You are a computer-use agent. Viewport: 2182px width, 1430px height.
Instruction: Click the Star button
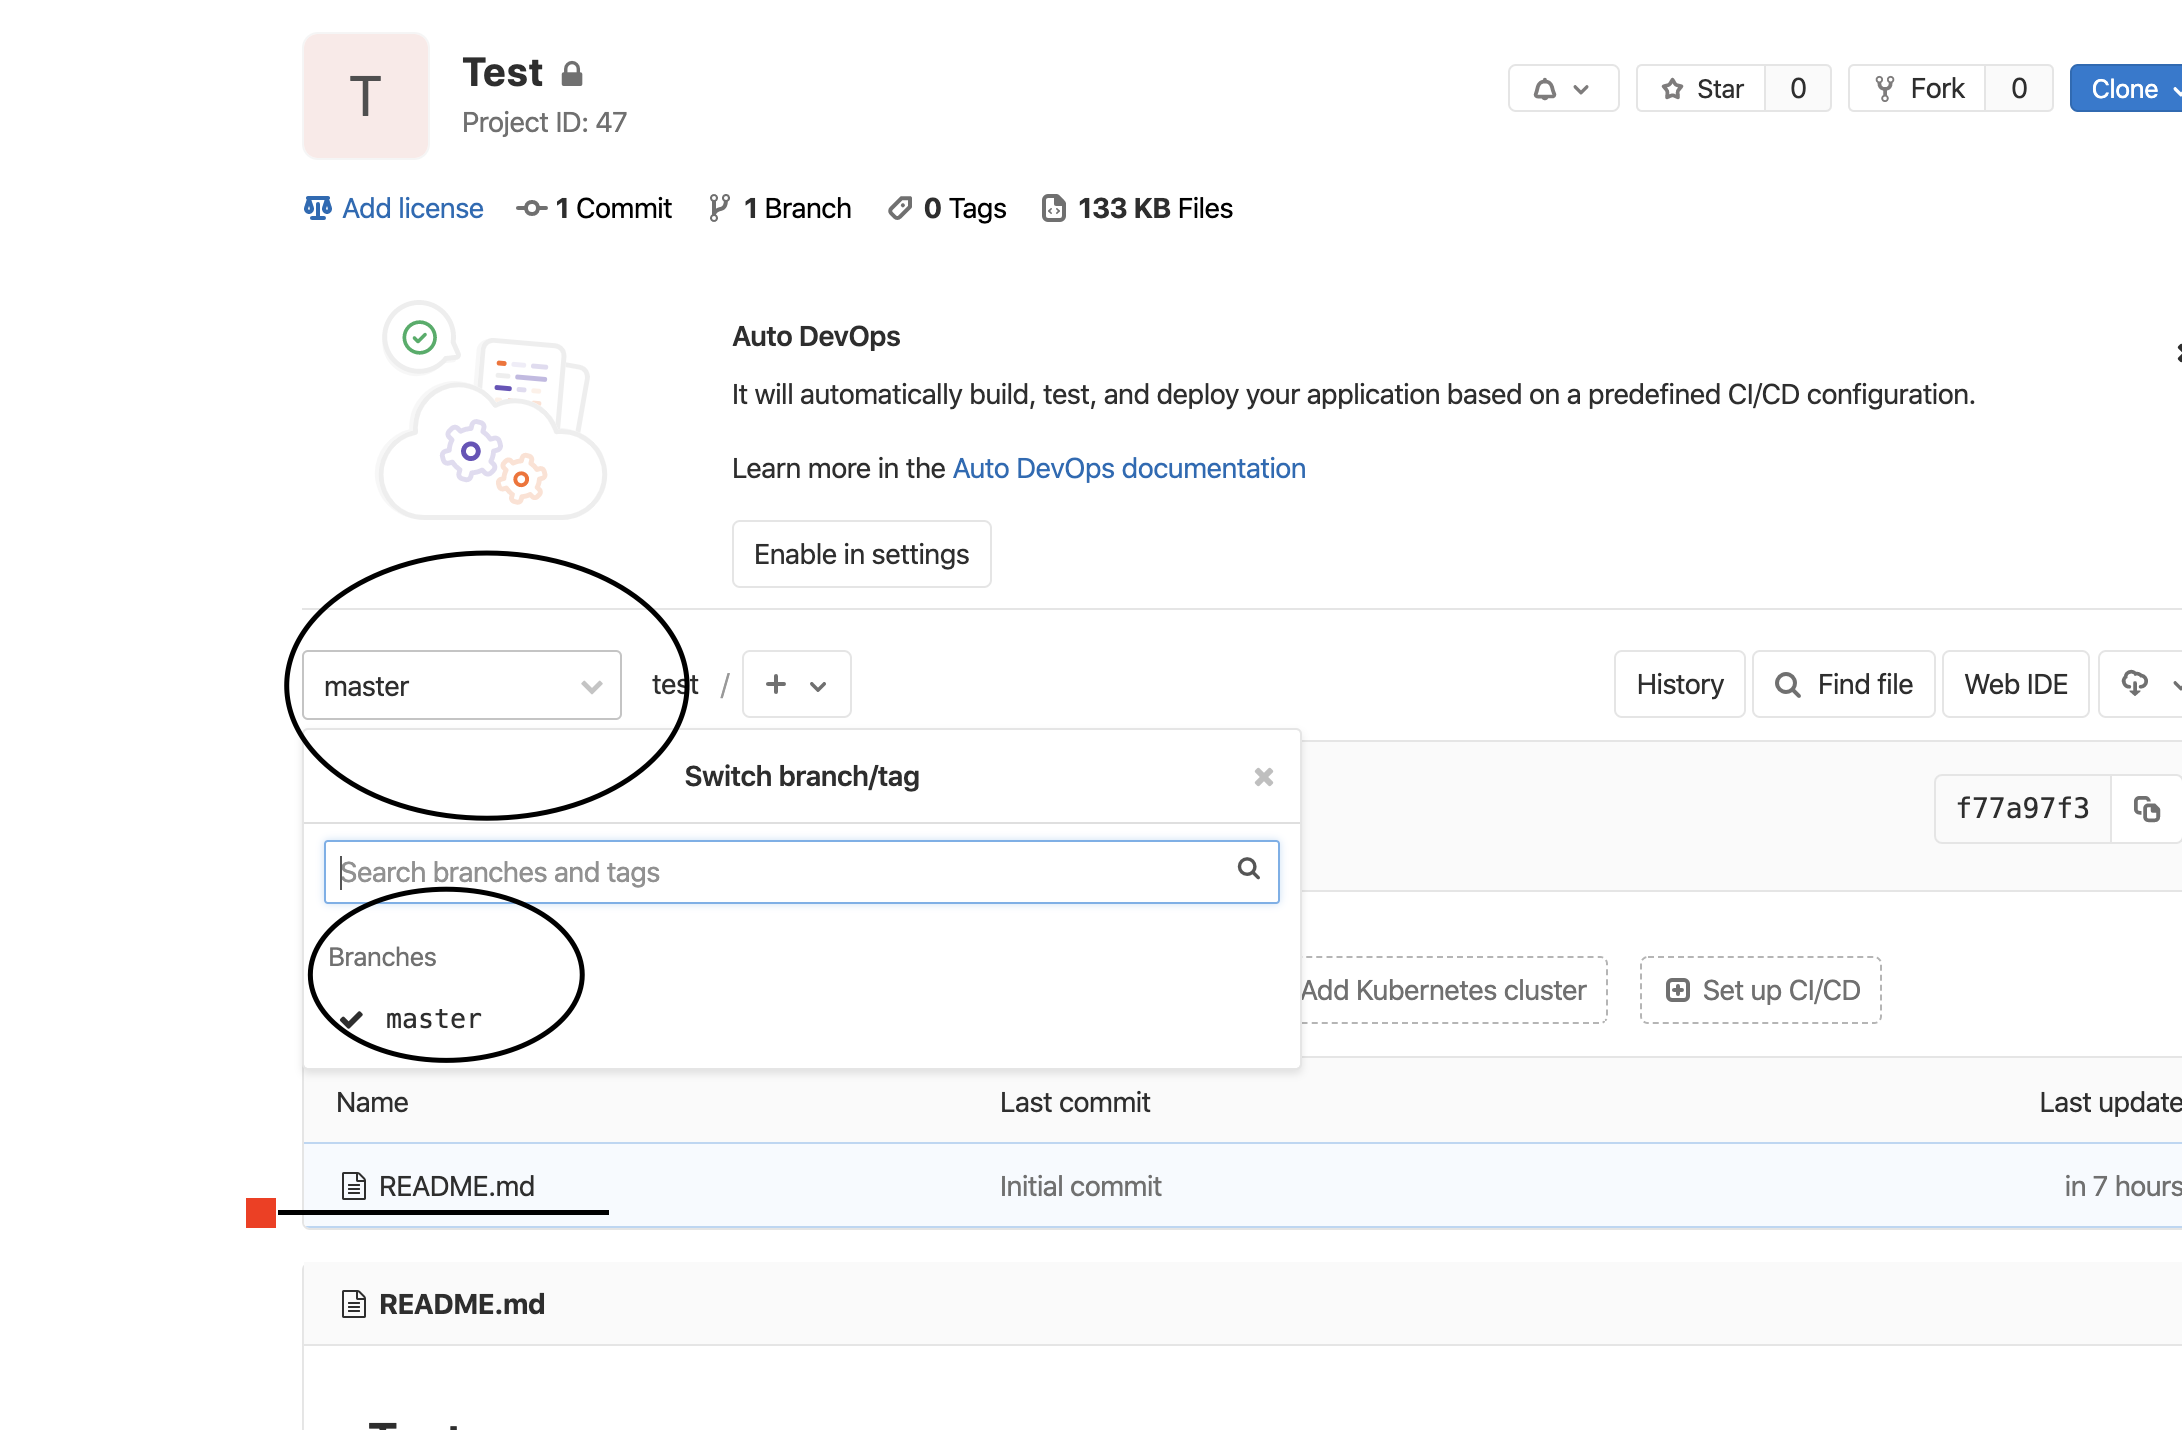pos(1702,89)
